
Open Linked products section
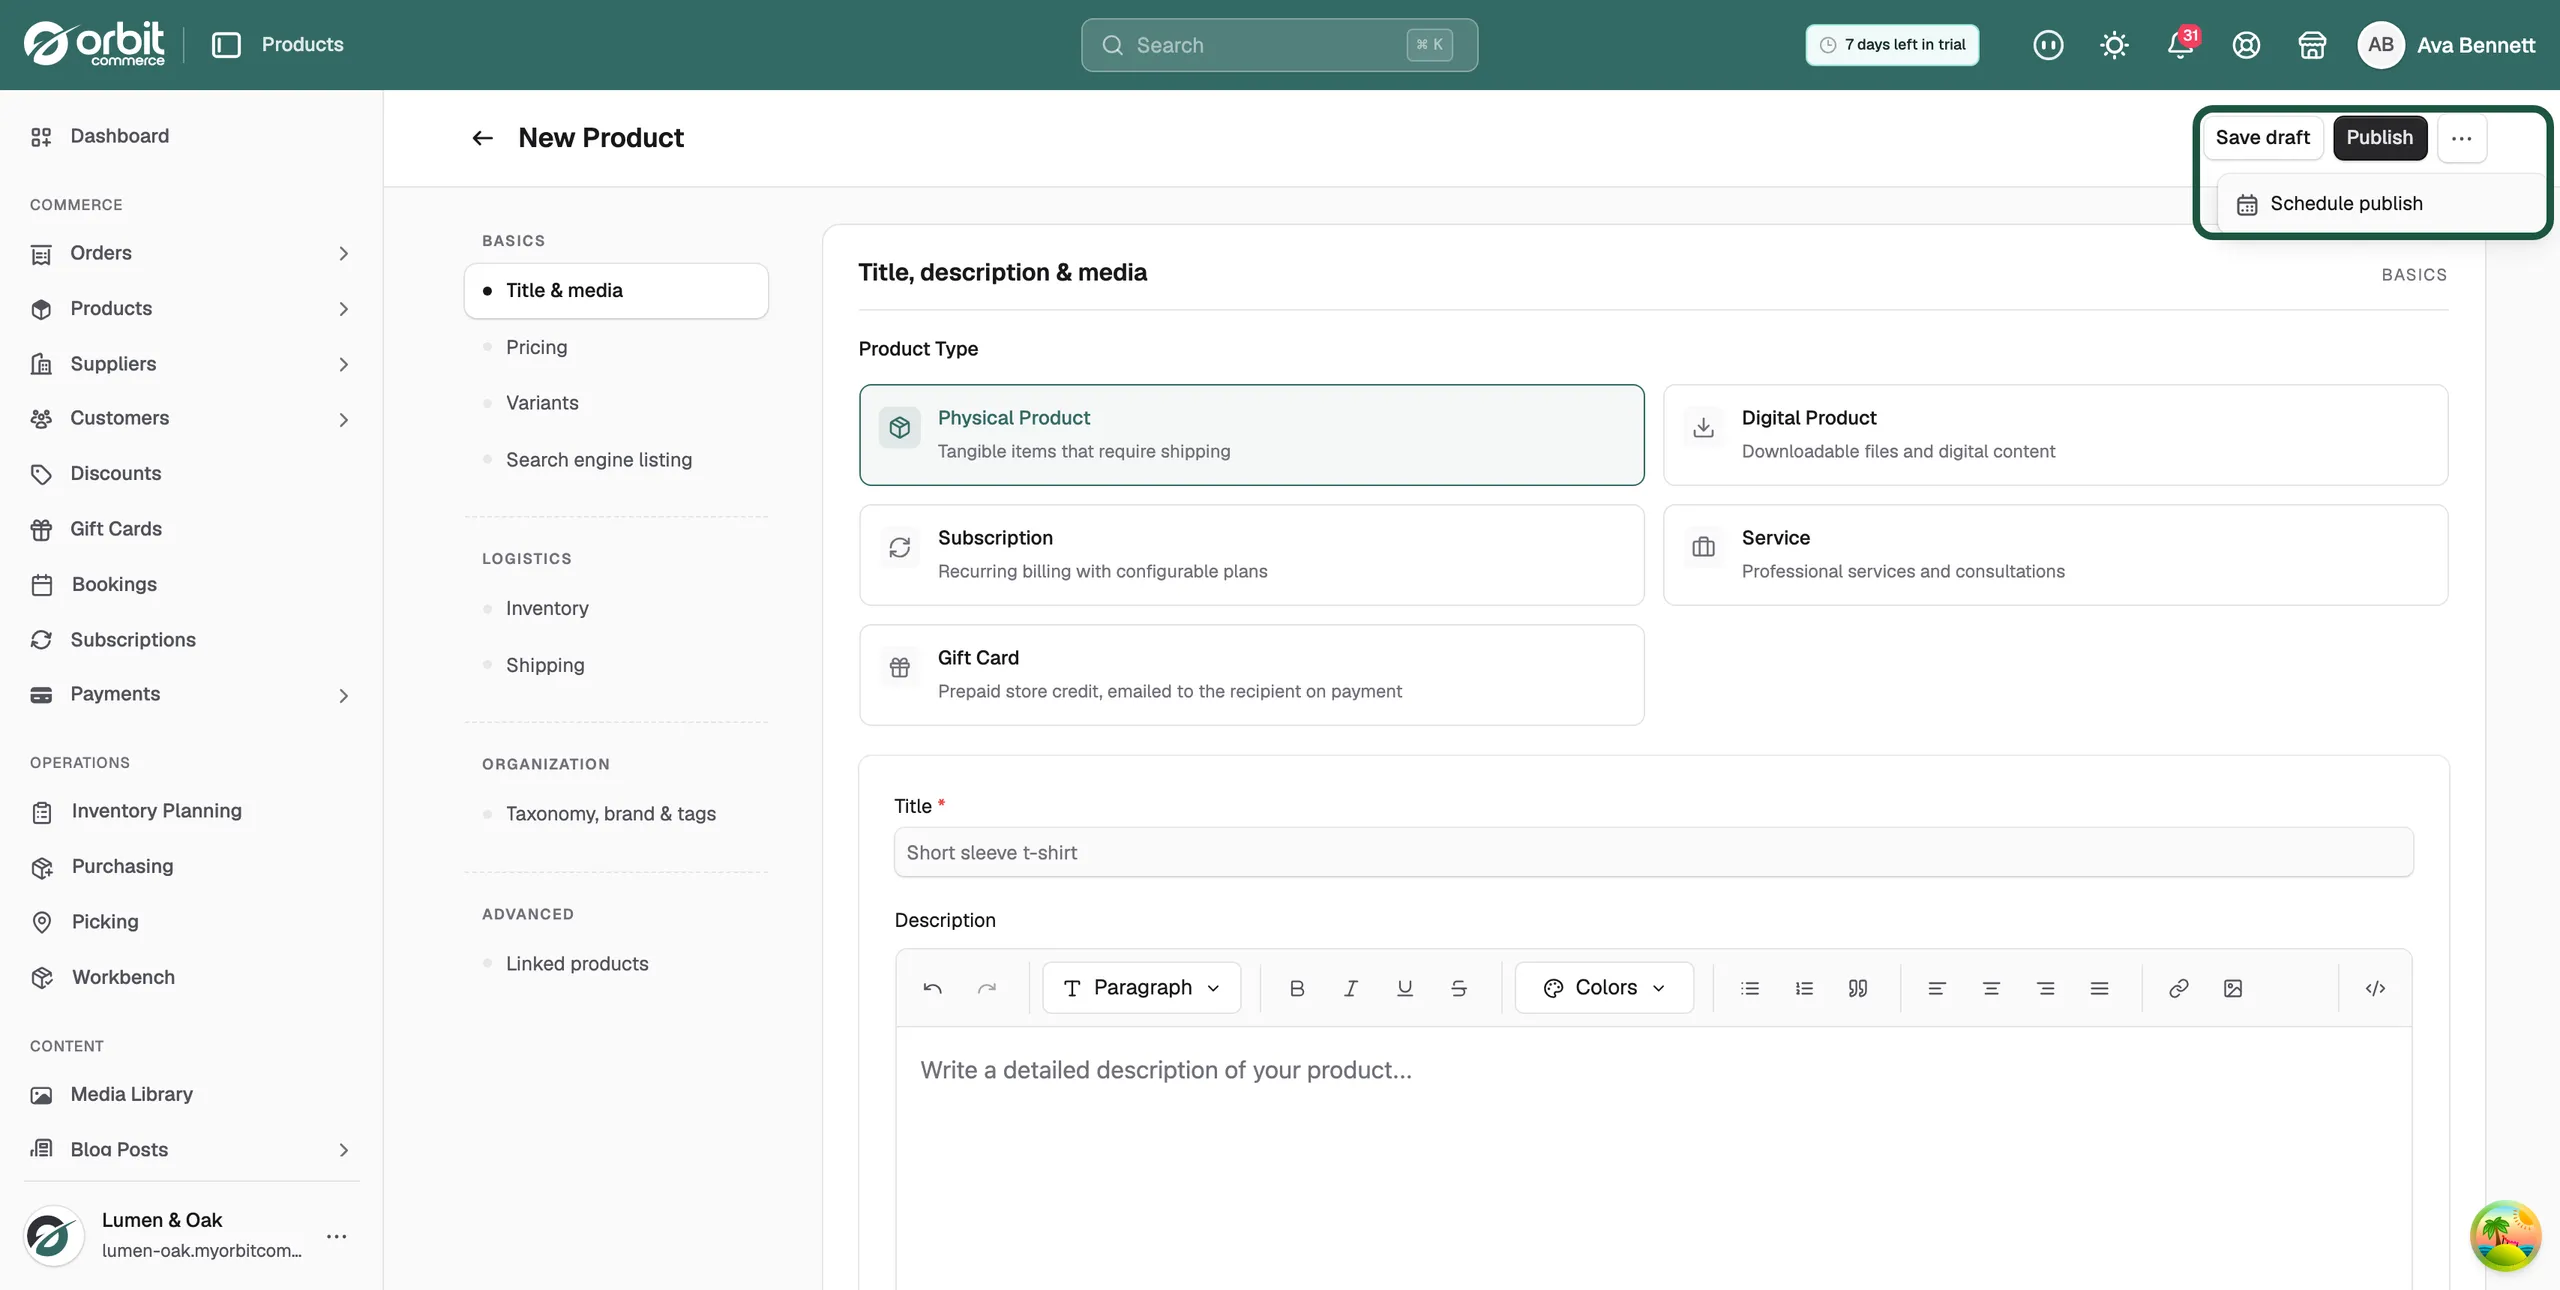(616, 964)
